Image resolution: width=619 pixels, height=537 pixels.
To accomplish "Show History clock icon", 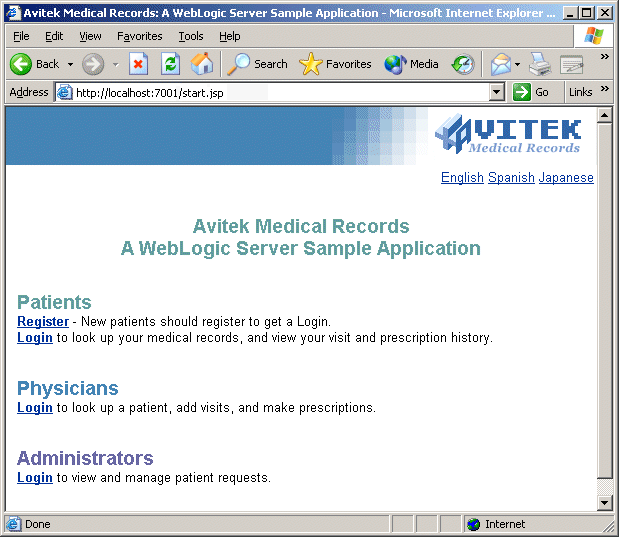I will [x=463, y=64].
